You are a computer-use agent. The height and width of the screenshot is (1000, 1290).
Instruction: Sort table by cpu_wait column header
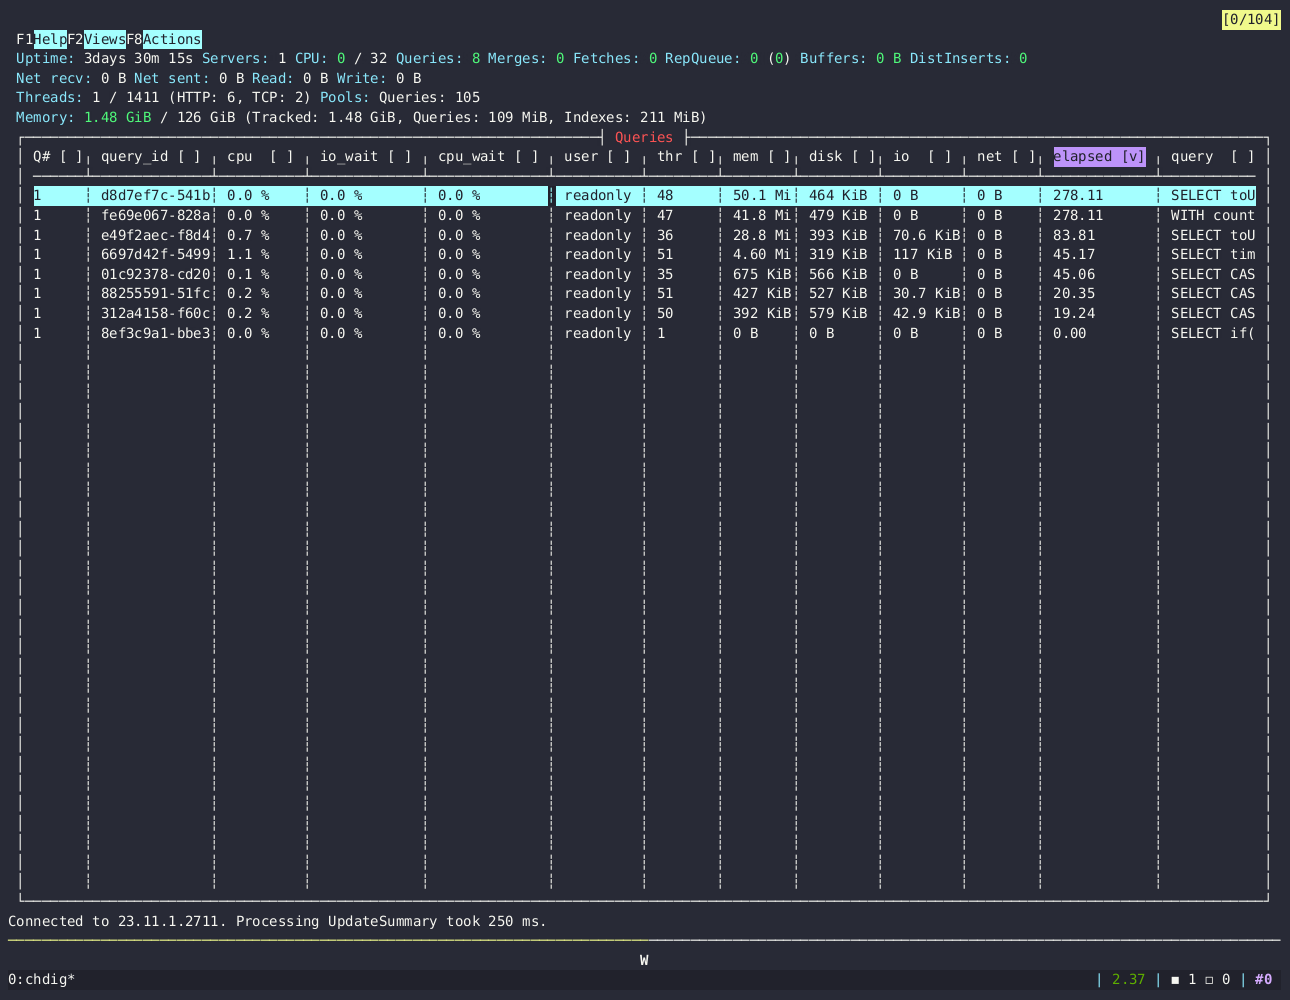488,156
